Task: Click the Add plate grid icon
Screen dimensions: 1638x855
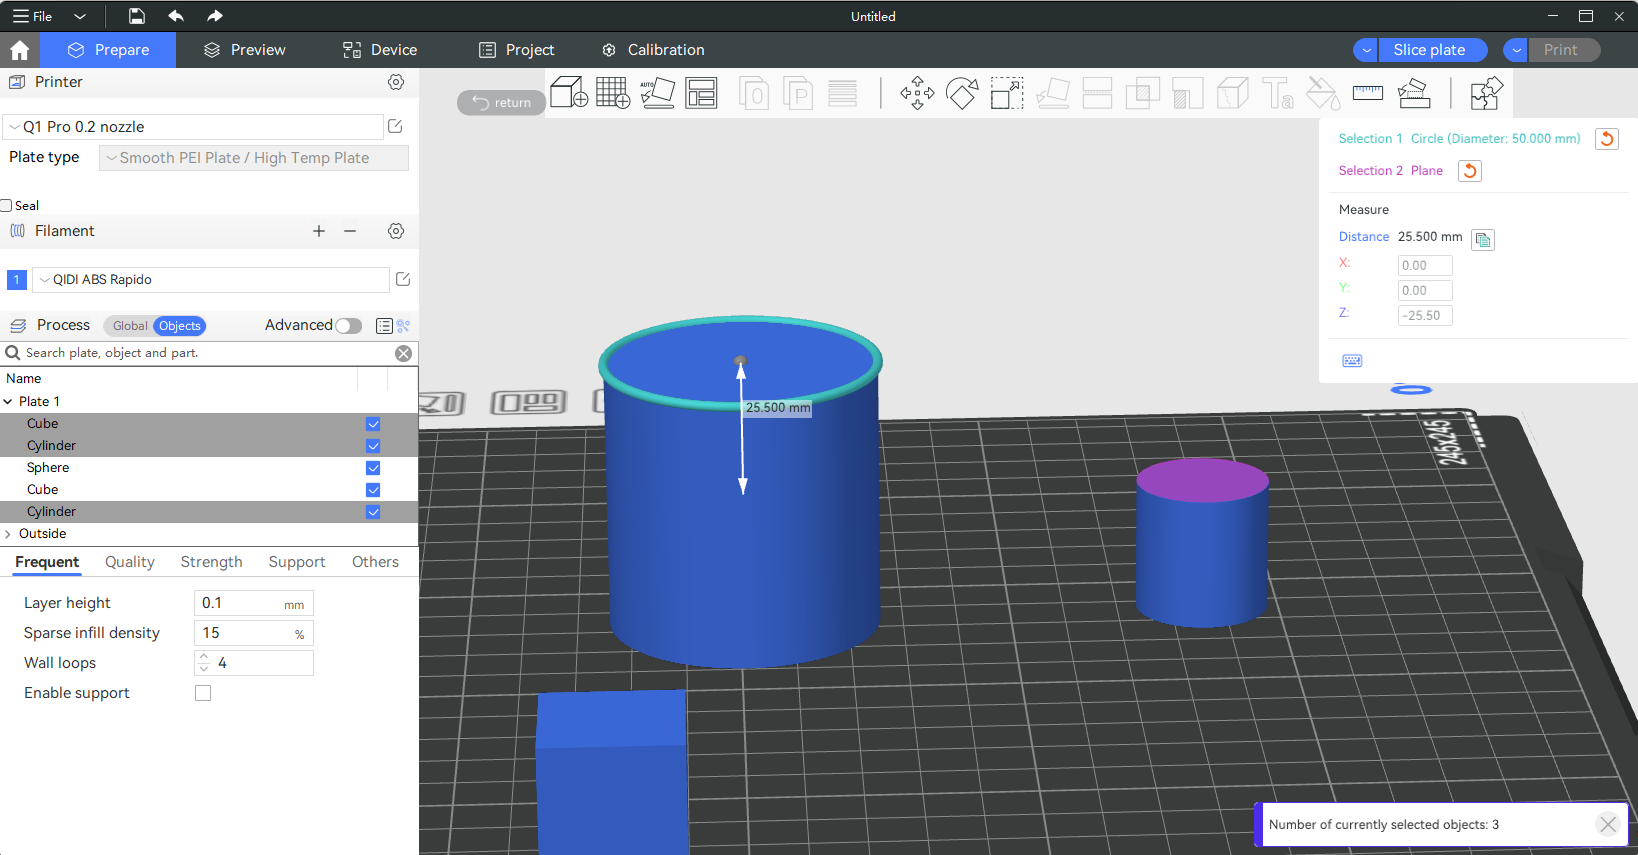Action: point(612,93)
